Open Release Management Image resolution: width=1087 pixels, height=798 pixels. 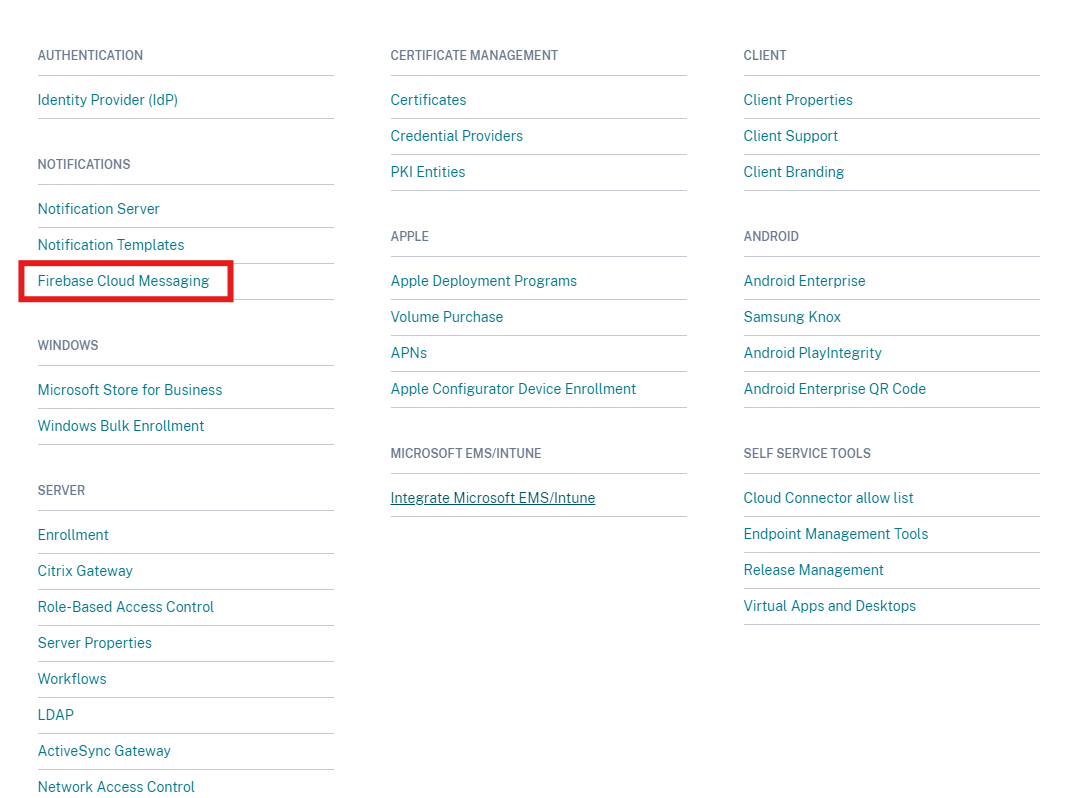[x=813, y=570]
